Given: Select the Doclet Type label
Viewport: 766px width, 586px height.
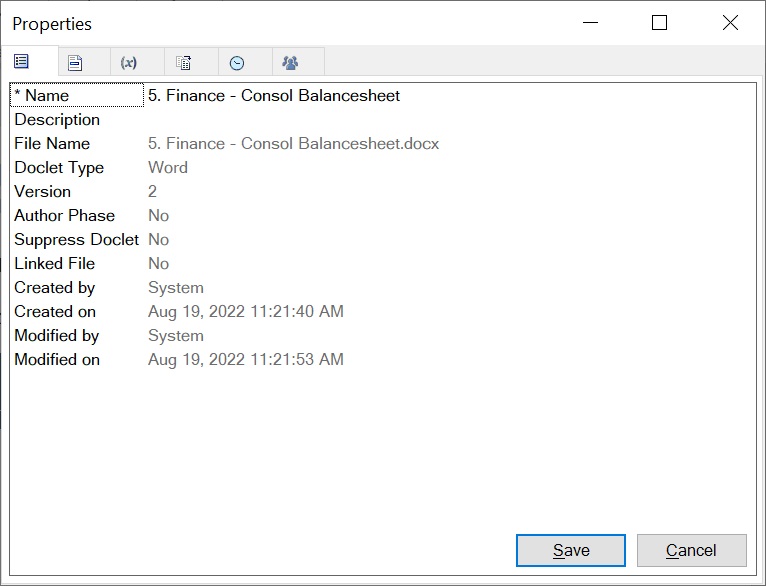Looking at the screenshot, I should tap(59, 167).
